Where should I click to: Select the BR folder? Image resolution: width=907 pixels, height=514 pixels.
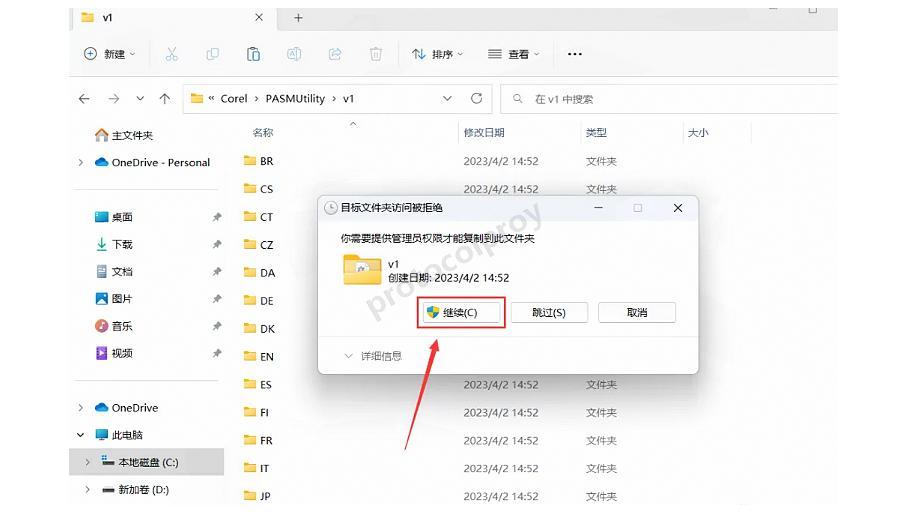[x=259, y=161]
